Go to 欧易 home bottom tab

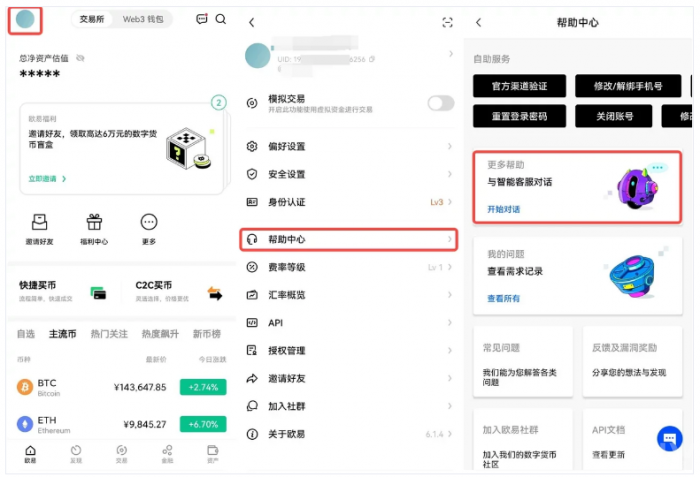(30, 454)
